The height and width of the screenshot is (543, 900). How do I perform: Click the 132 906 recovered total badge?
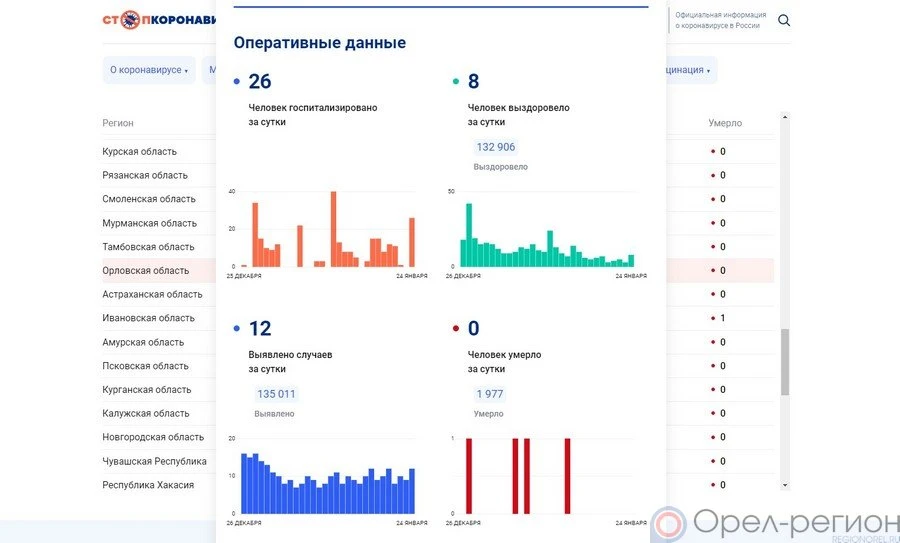496,147
